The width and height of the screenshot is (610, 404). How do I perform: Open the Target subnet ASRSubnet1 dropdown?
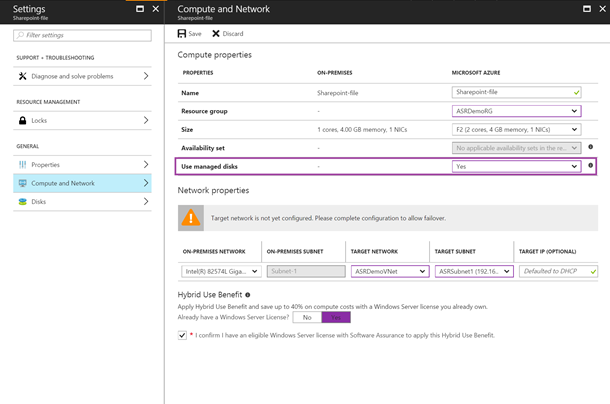(474, 271)
